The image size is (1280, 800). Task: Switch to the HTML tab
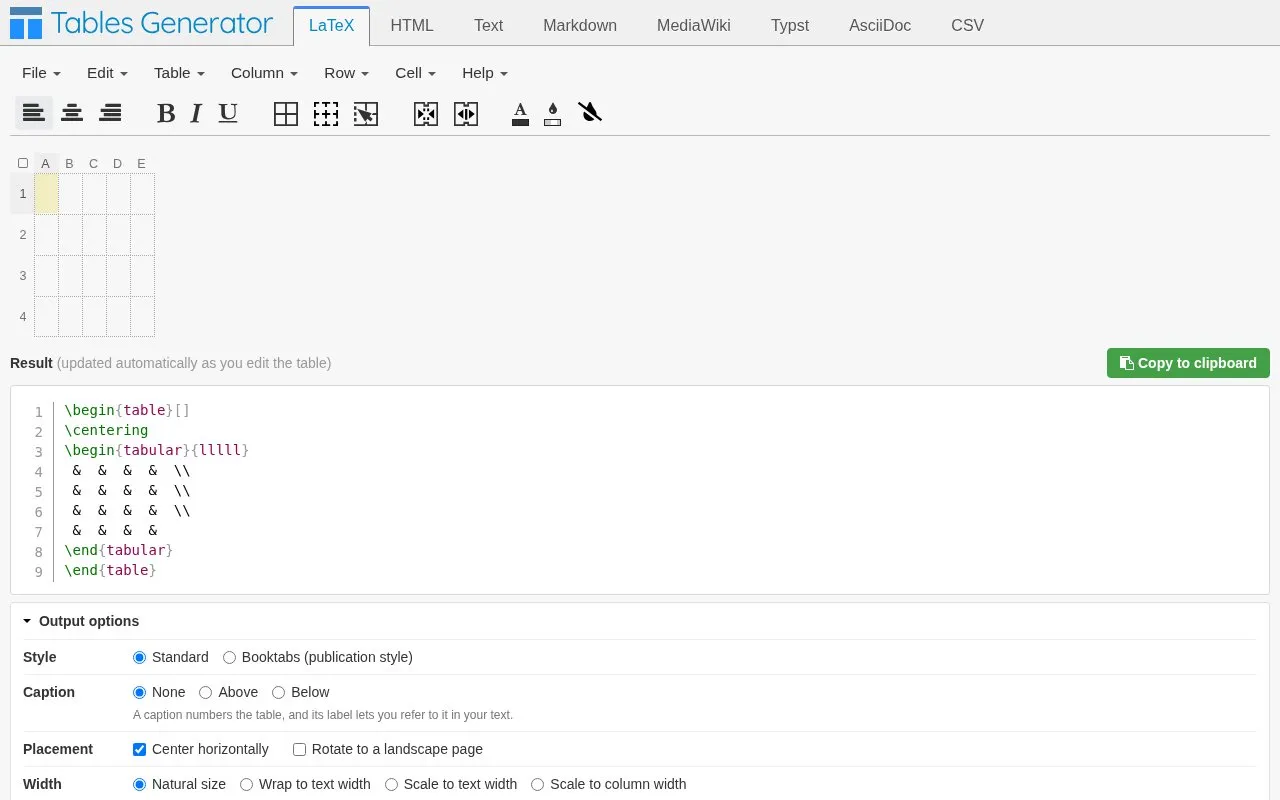pos(412,26)
